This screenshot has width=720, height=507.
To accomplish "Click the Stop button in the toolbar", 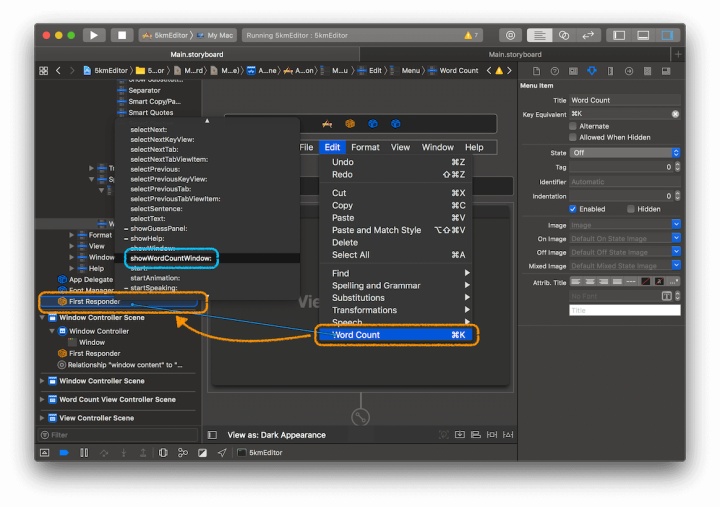I will click(x=122, y=35).
